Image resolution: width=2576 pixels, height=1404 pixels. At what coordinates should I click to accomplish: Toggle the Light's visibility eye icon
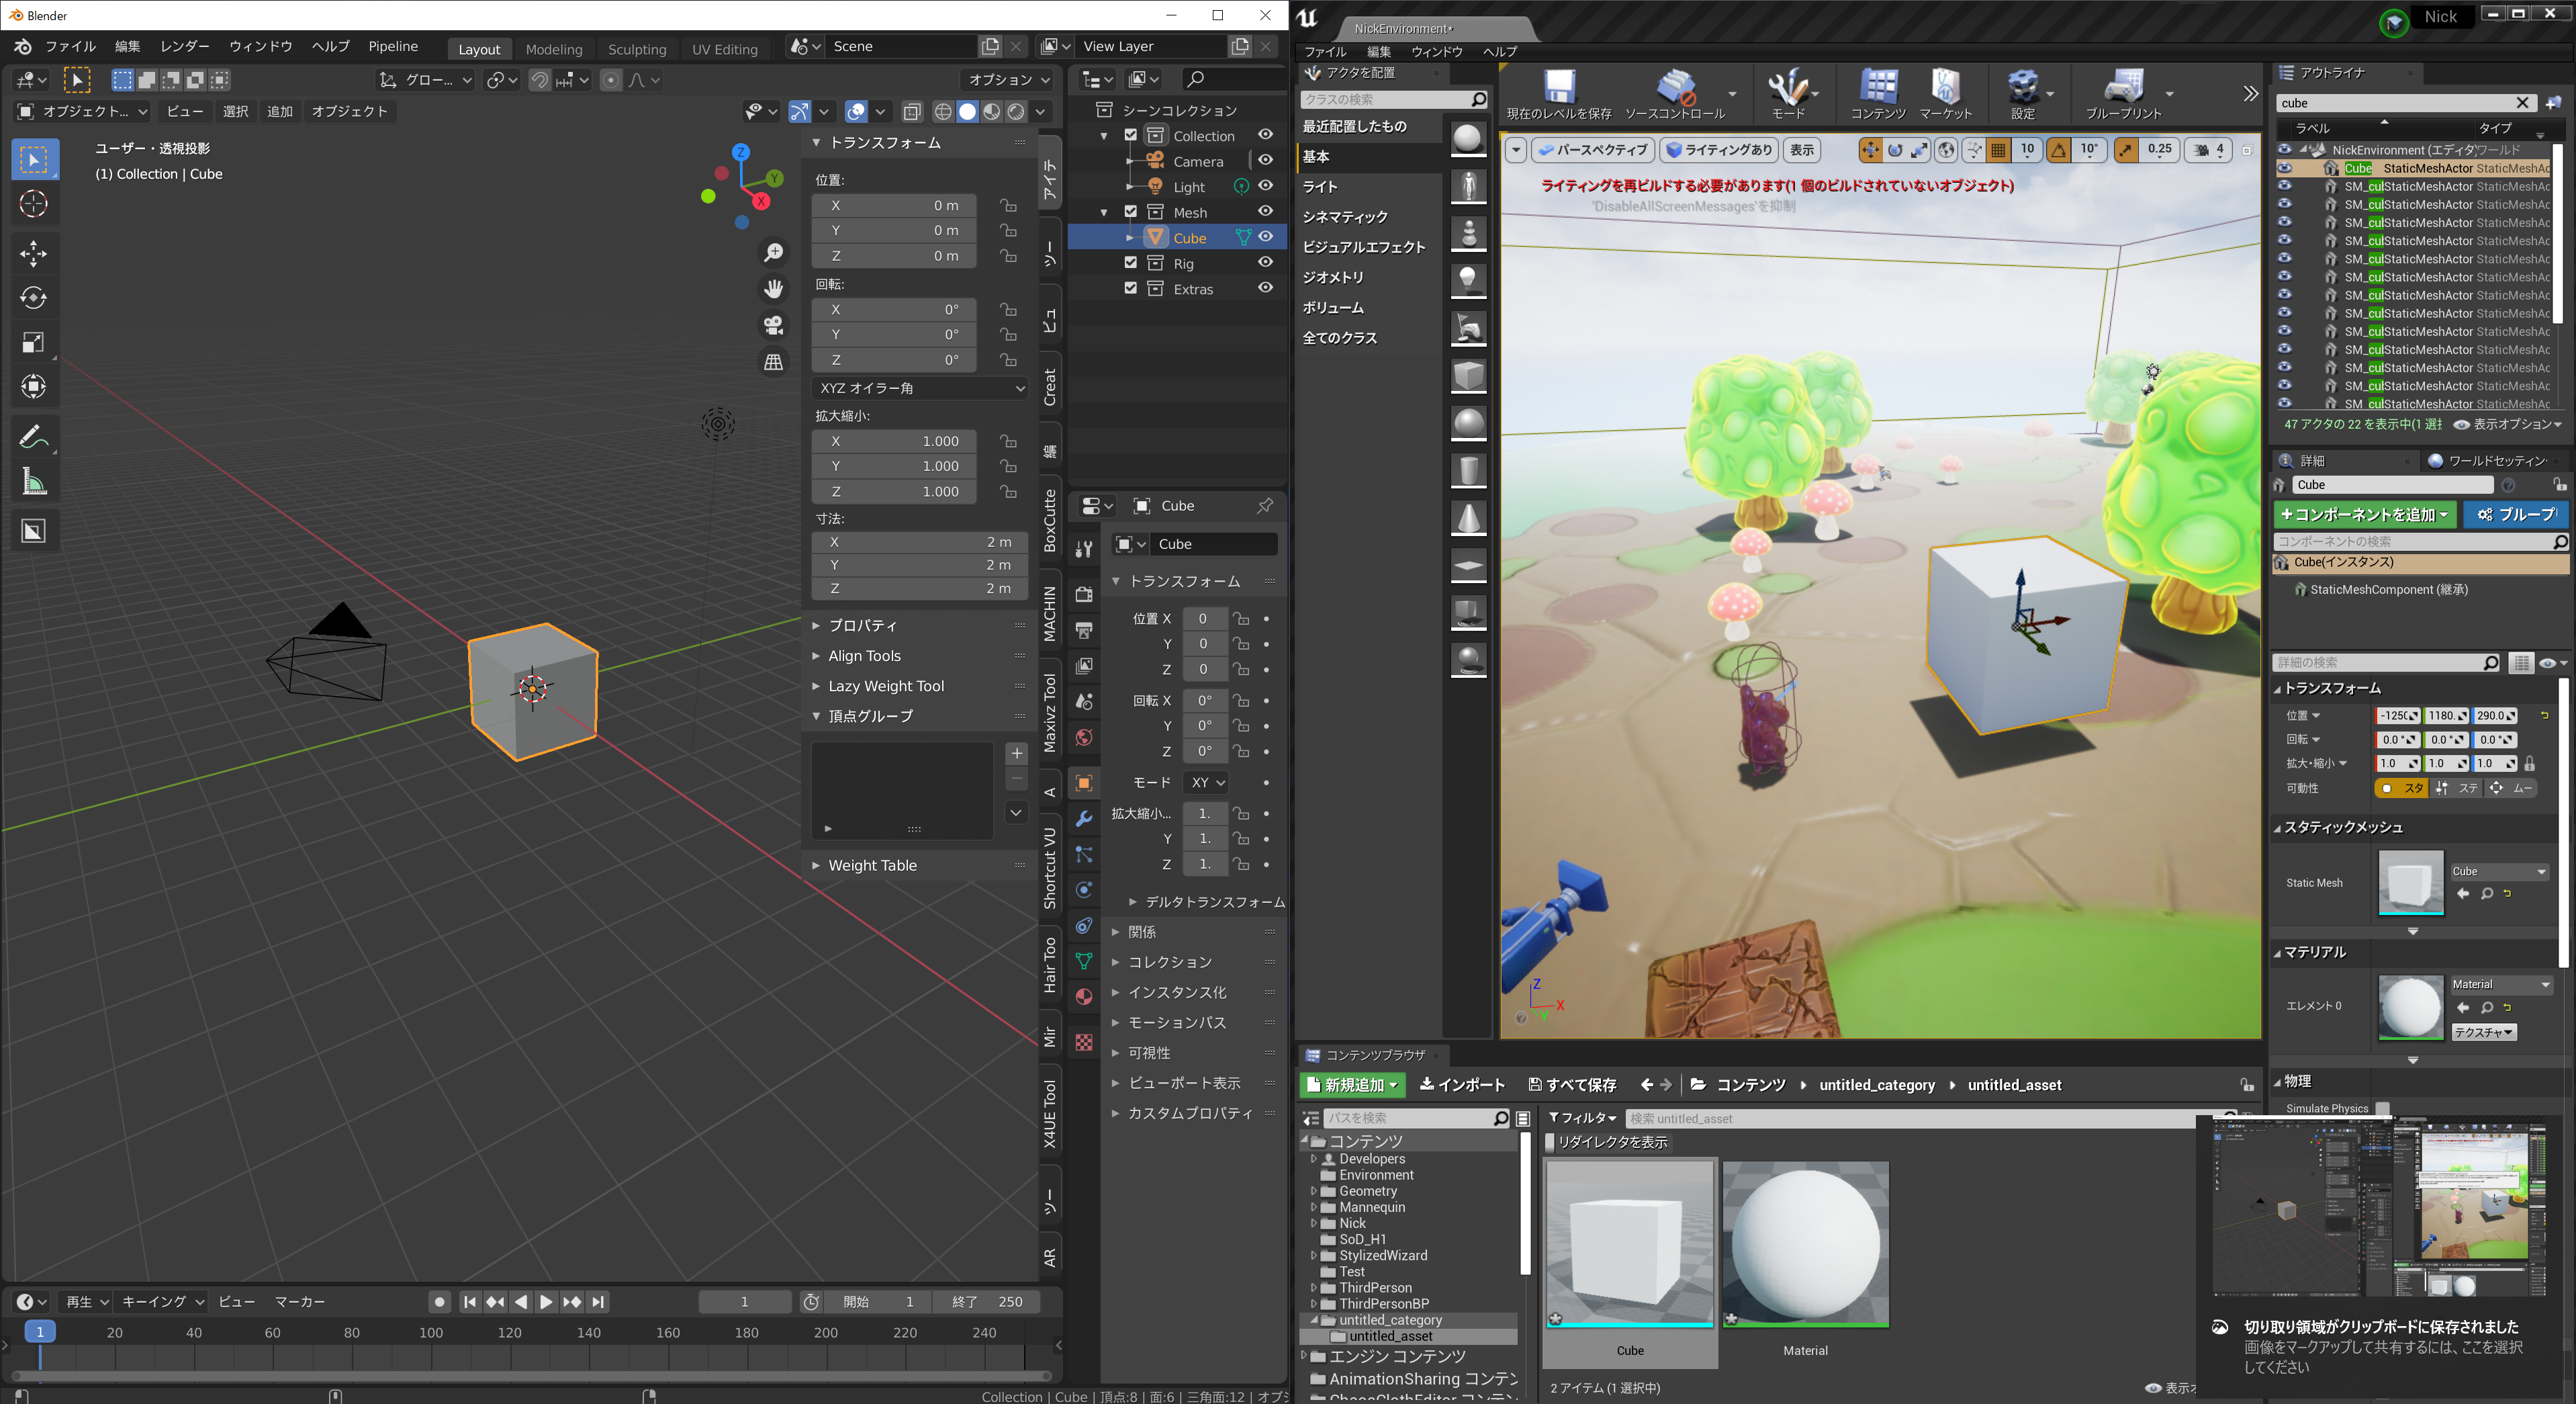(1265, 186)
